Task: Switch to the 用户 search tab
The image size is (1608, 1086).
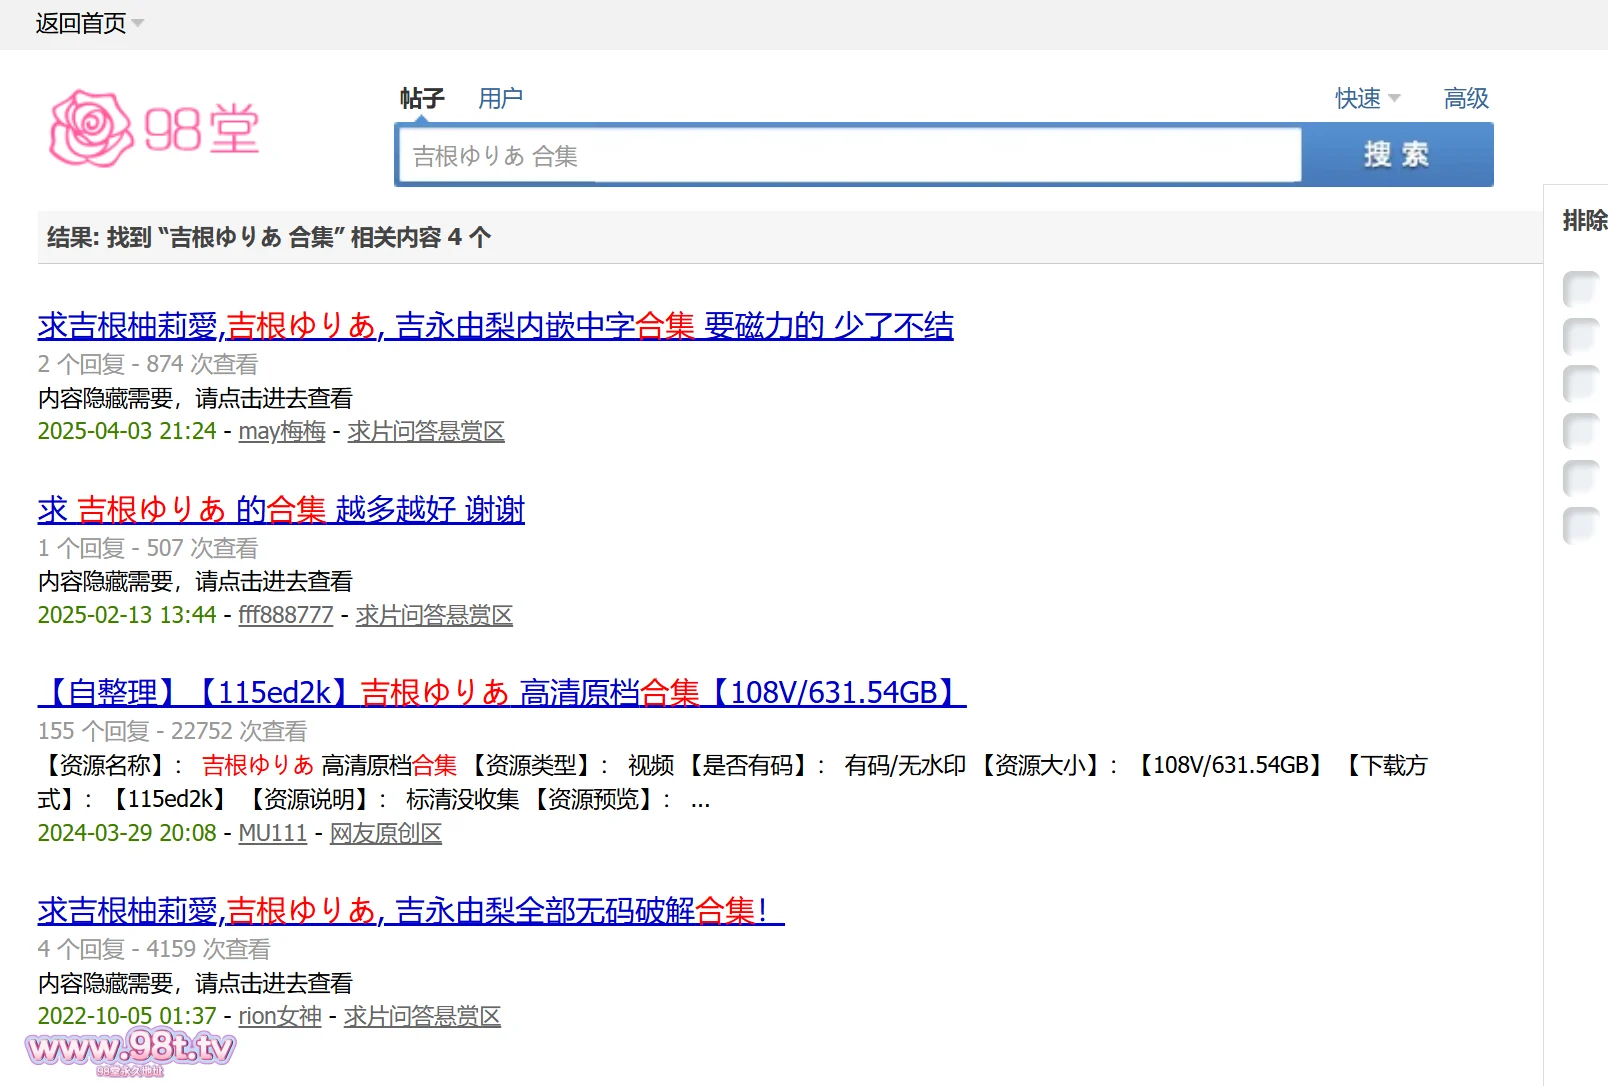Action: 500,98
